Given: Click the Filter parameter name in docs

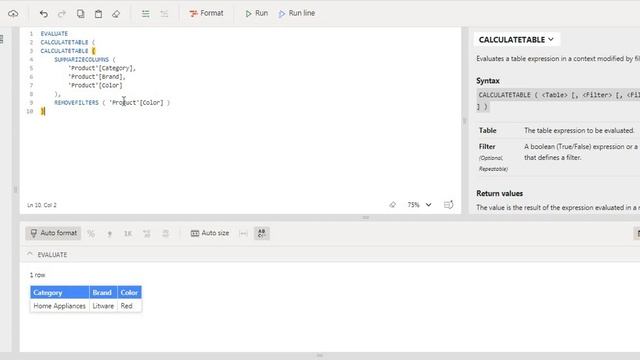Looking at the screenshot, I should pos(487,147).
